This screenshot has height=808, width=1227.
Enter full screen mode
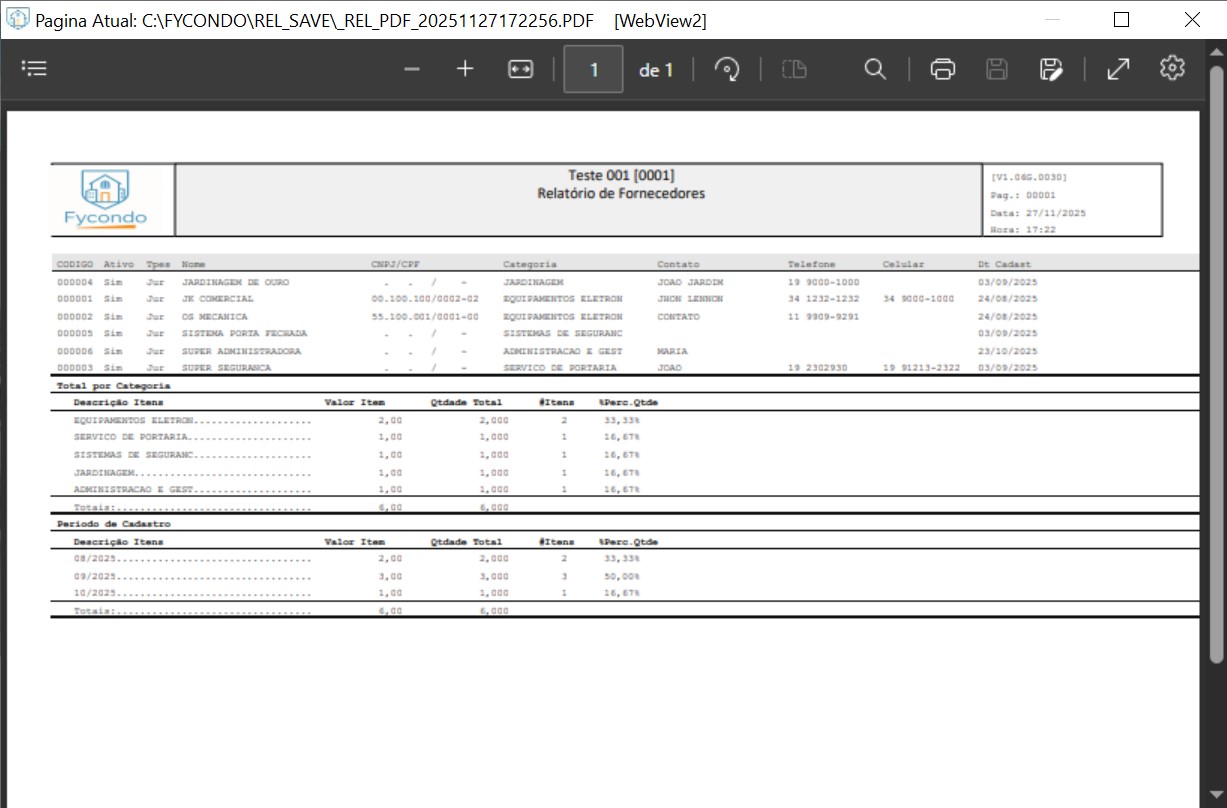[x=1118, y=69]
